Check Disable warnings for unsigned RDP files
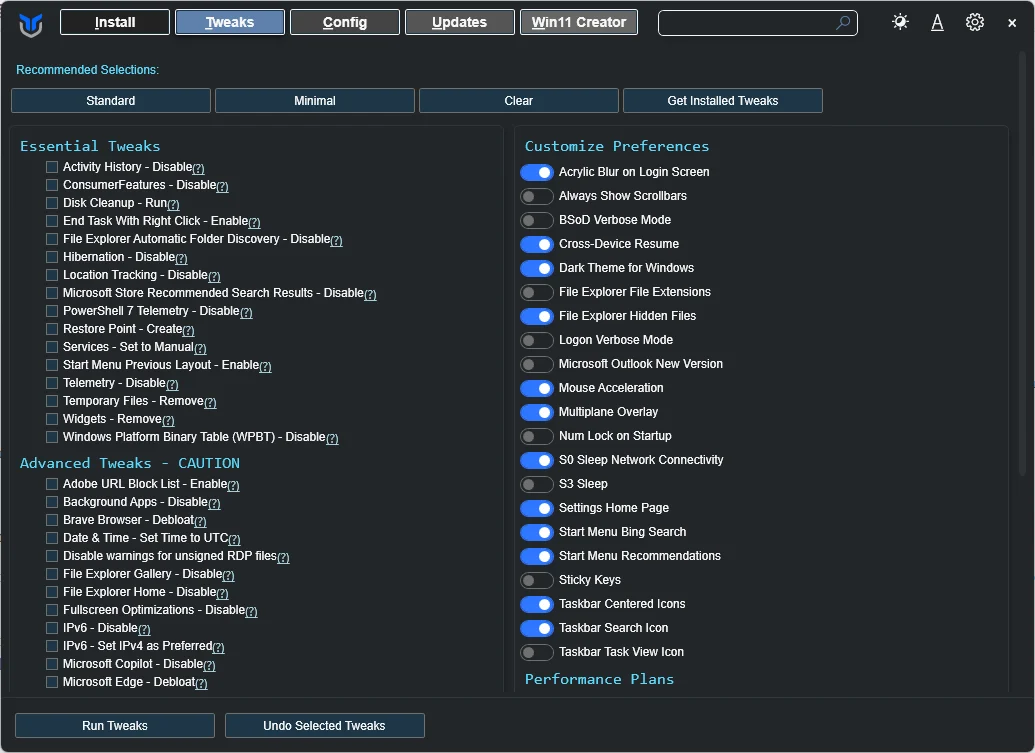The width and height of the screenshot is (1035, 753). point(51,556)
